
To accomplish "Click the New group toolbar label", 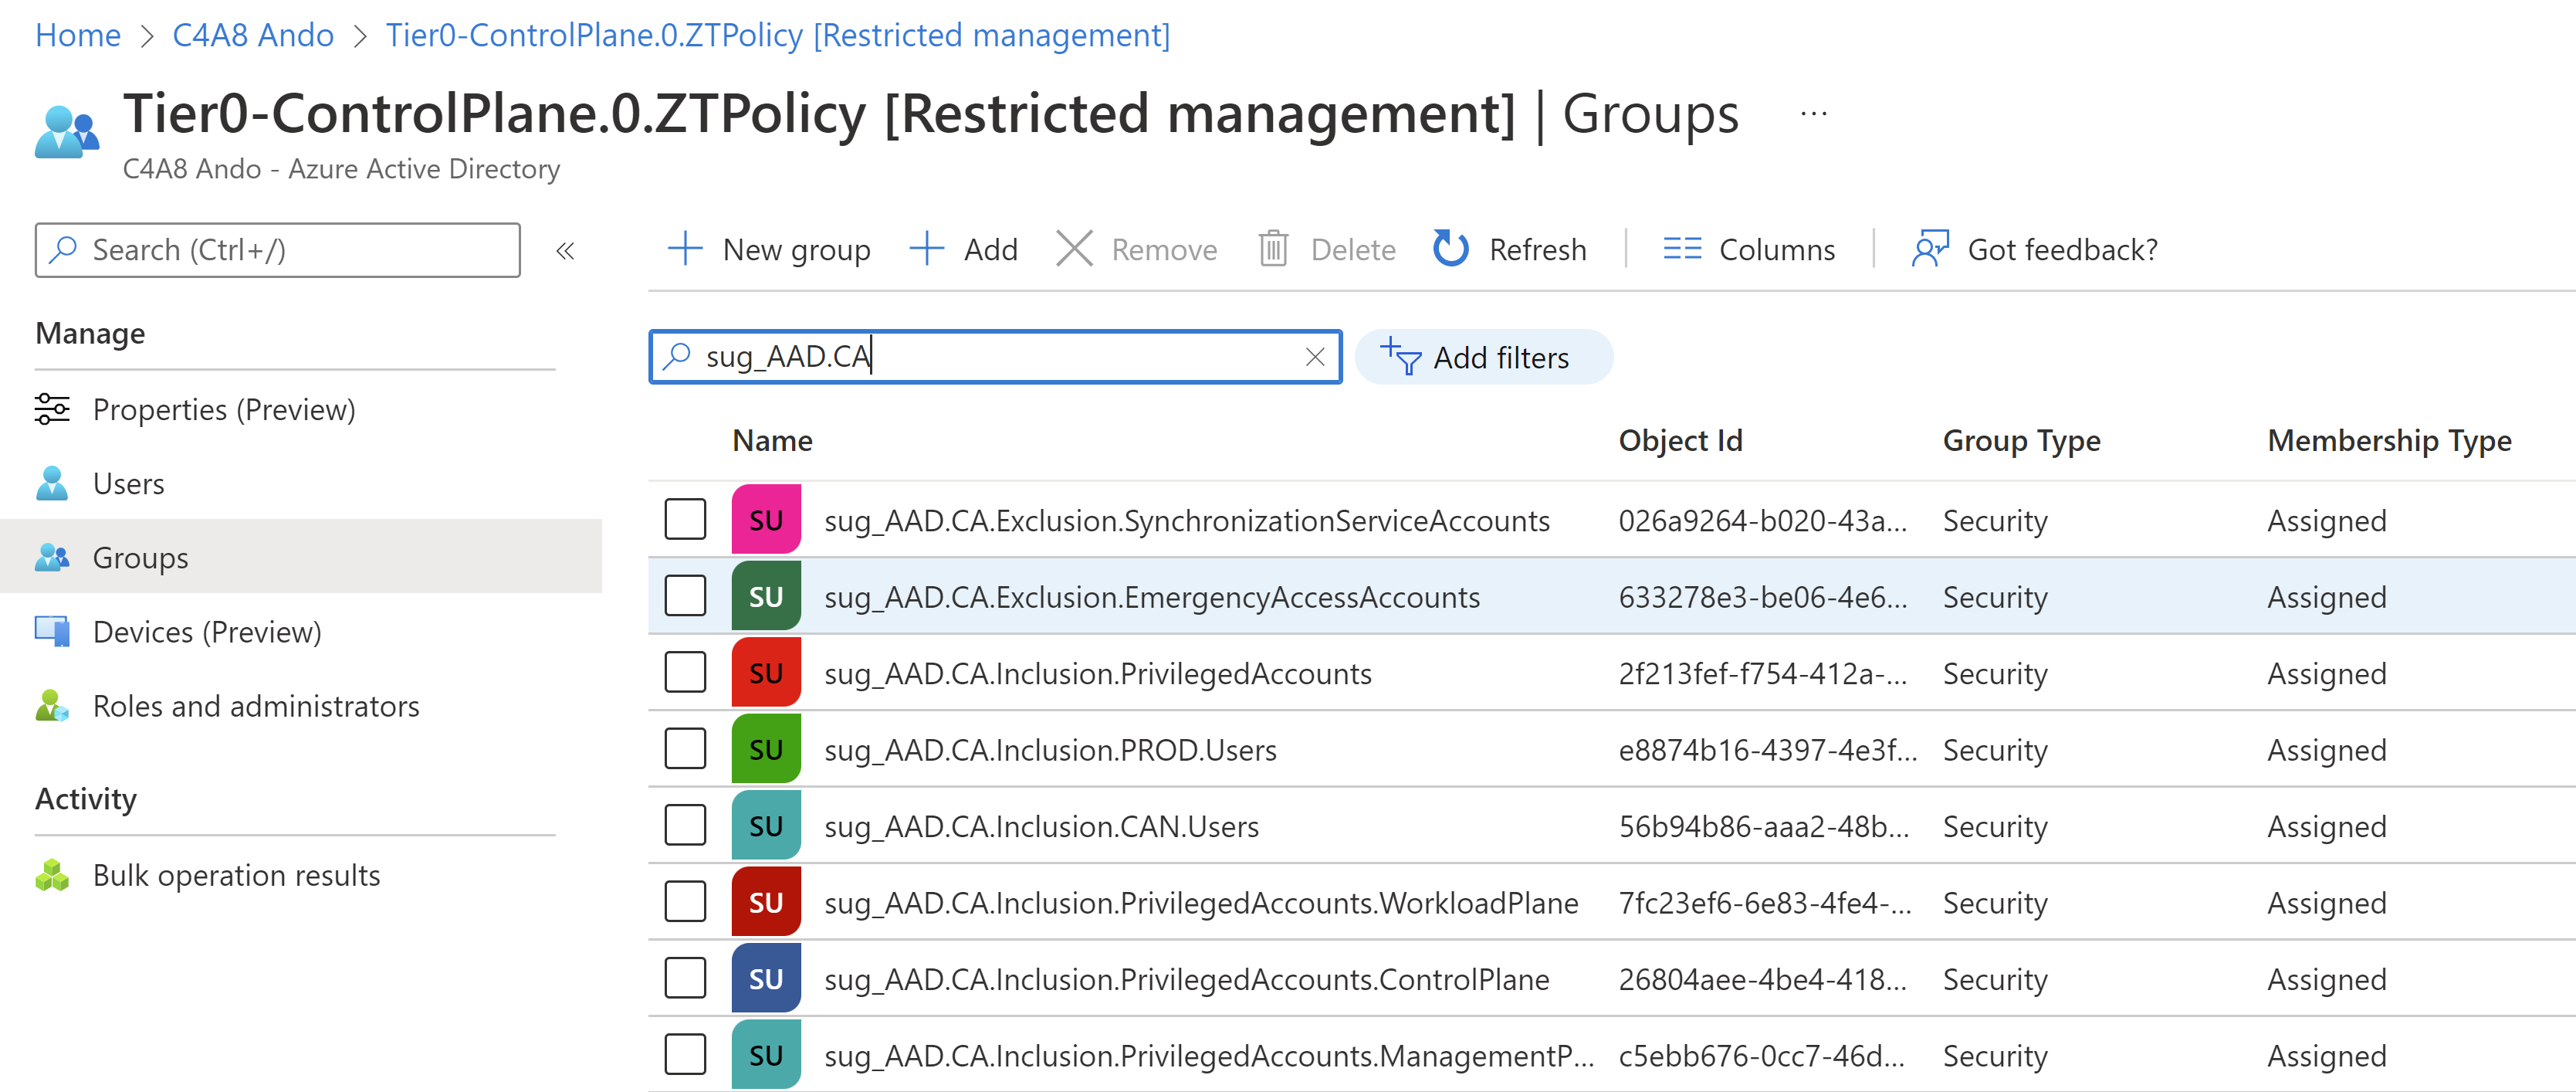I will click(796, 249).
